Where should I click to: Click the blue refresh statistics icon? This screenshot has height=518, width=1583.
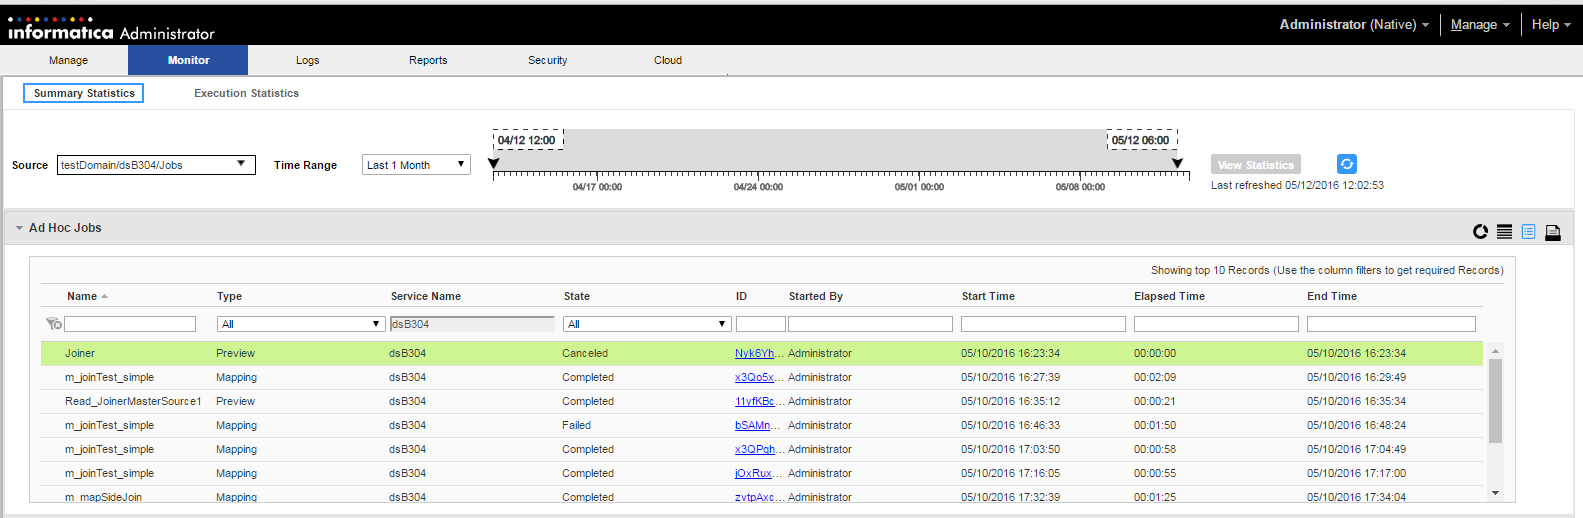tap(1346, 164)
